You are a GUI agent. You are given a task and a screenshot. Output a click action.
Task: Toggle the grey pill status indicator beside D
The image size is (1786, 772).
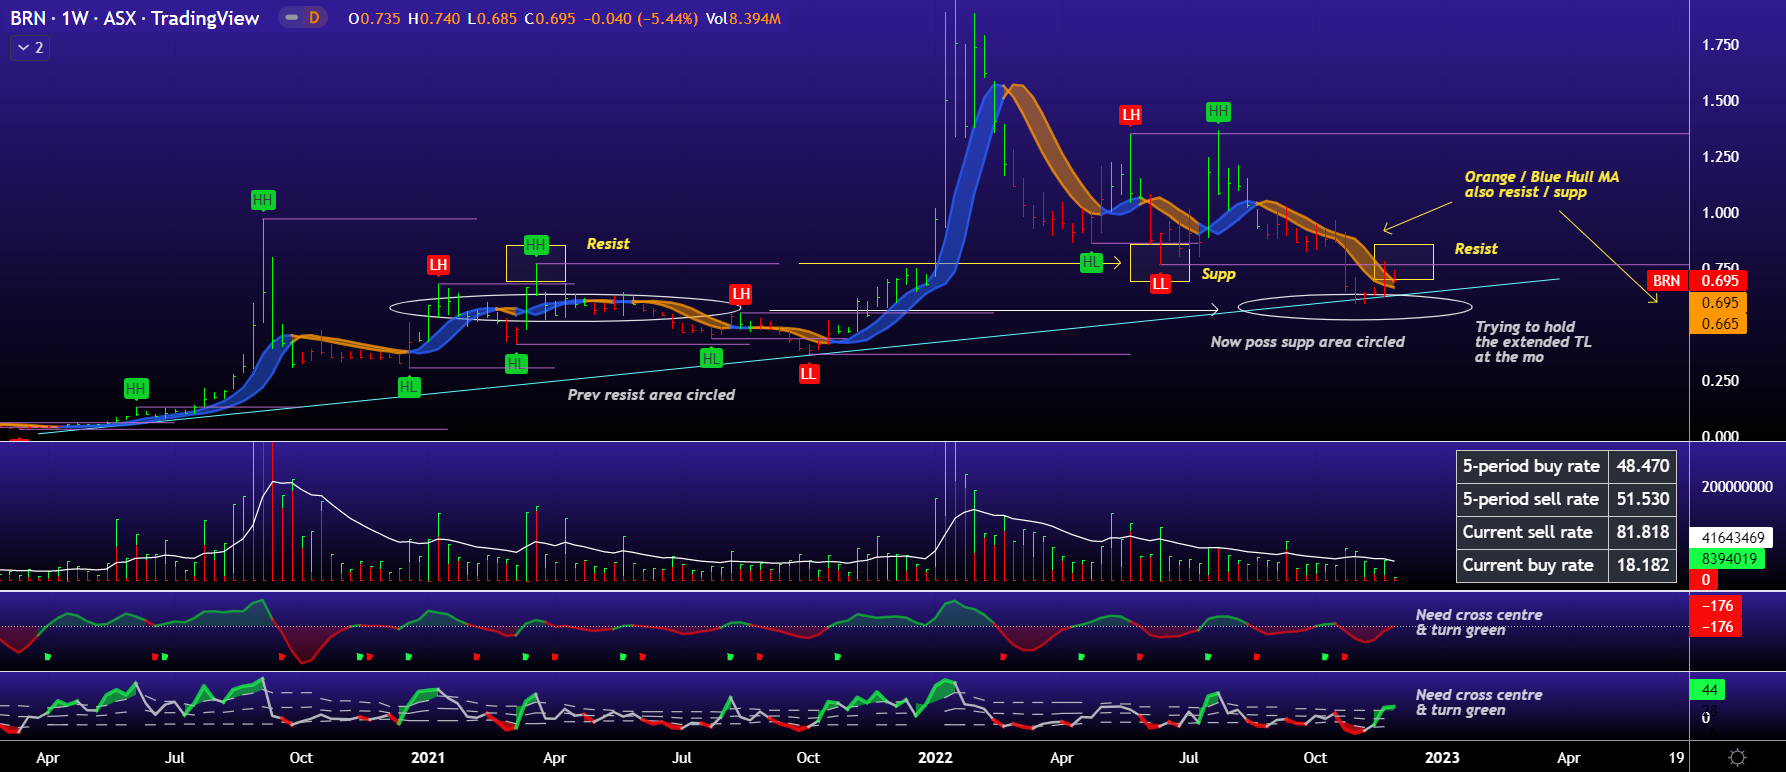pyautogui.click(x=291, y=17)
